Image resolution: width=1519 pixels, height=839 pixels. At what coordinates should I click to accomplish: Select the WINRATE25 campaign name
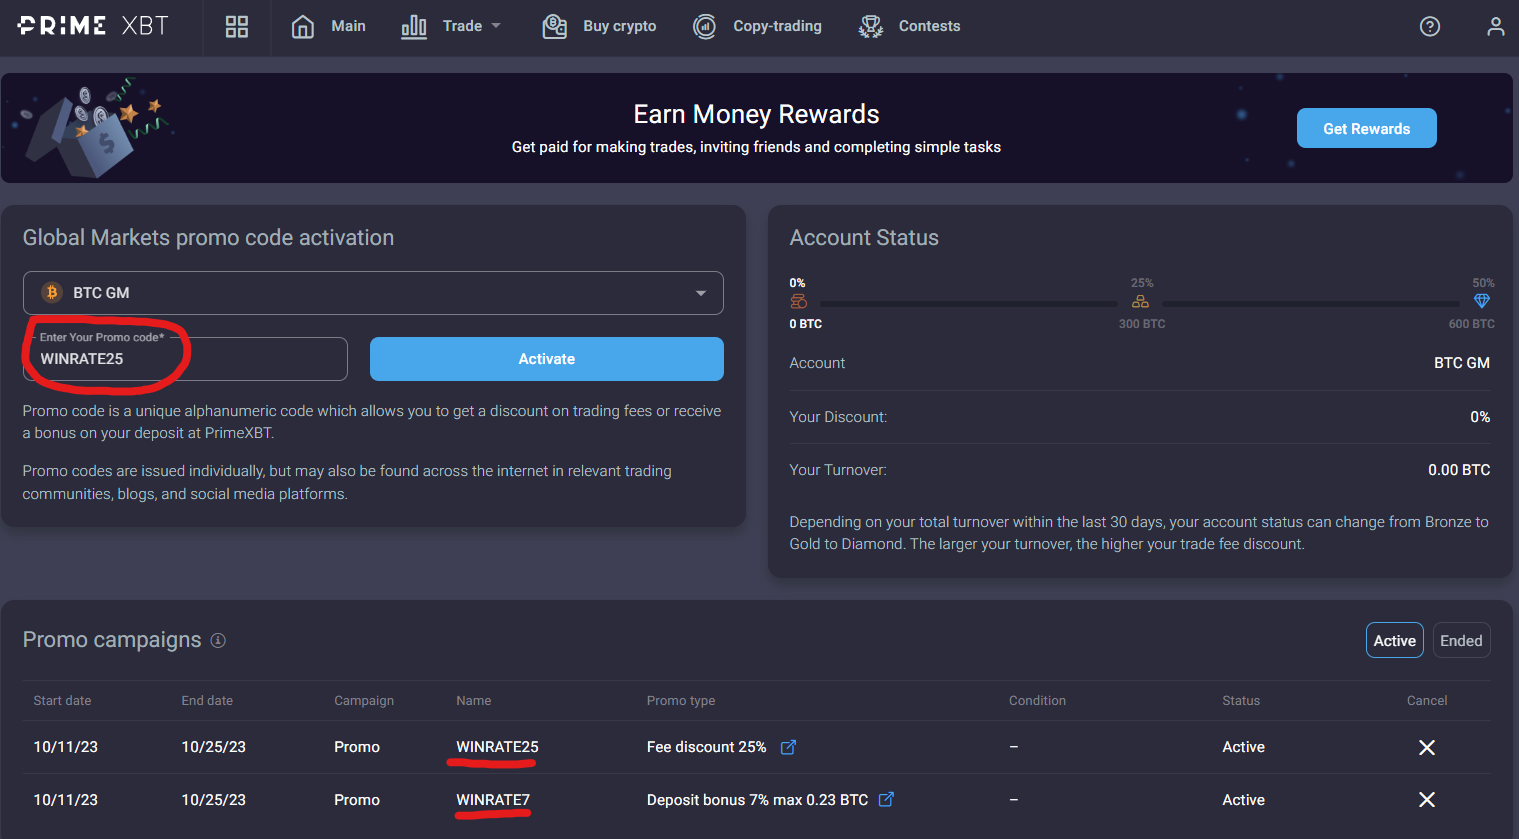coord(497,747)
